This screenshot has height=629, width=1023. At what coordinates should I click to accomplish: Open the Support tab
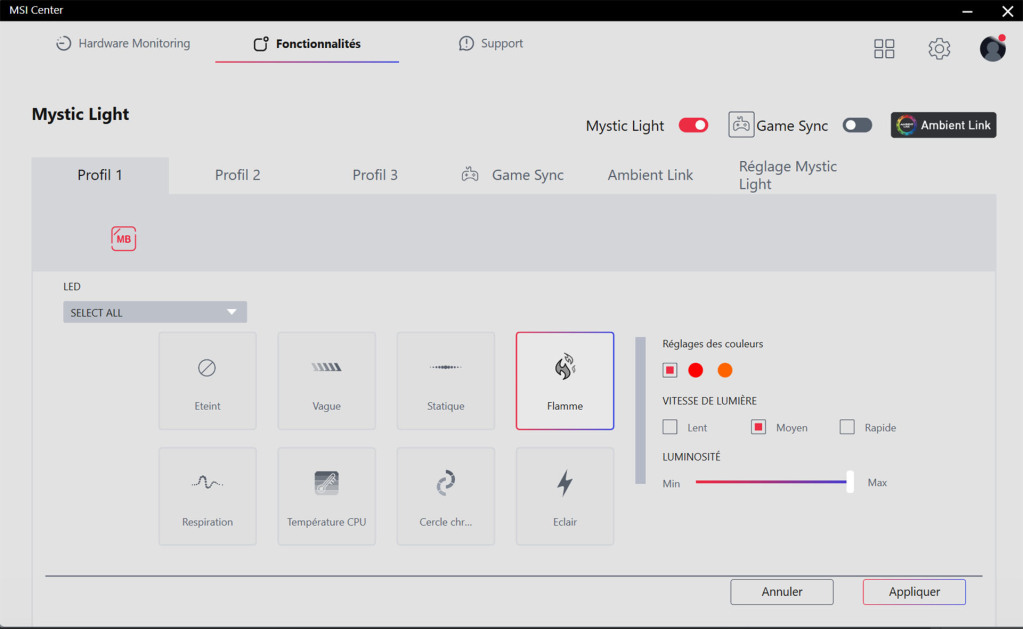pyautogui.click(x=491, y=44)
